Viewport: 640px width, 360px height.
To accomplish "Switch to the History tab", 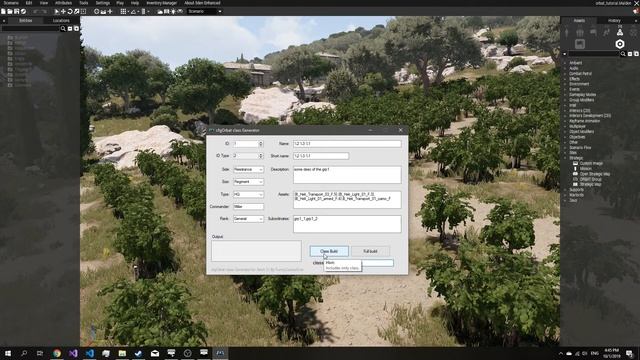I will (614, 20).
